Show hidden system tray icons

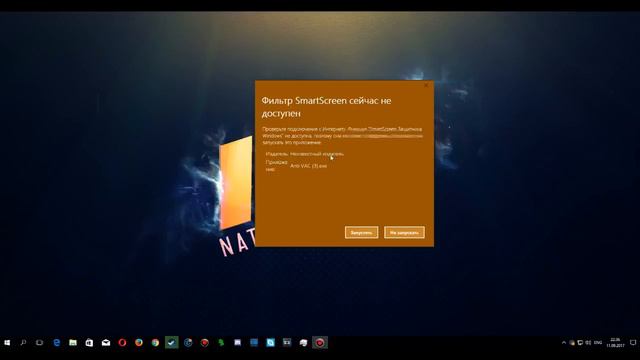(x=564, y=343)
